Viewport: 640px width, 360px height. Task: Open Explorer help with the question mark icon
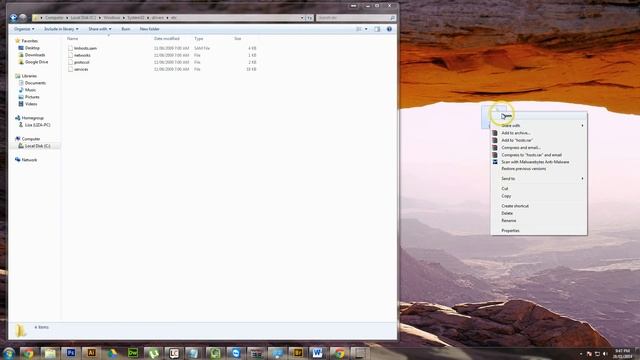click(389, 29)
